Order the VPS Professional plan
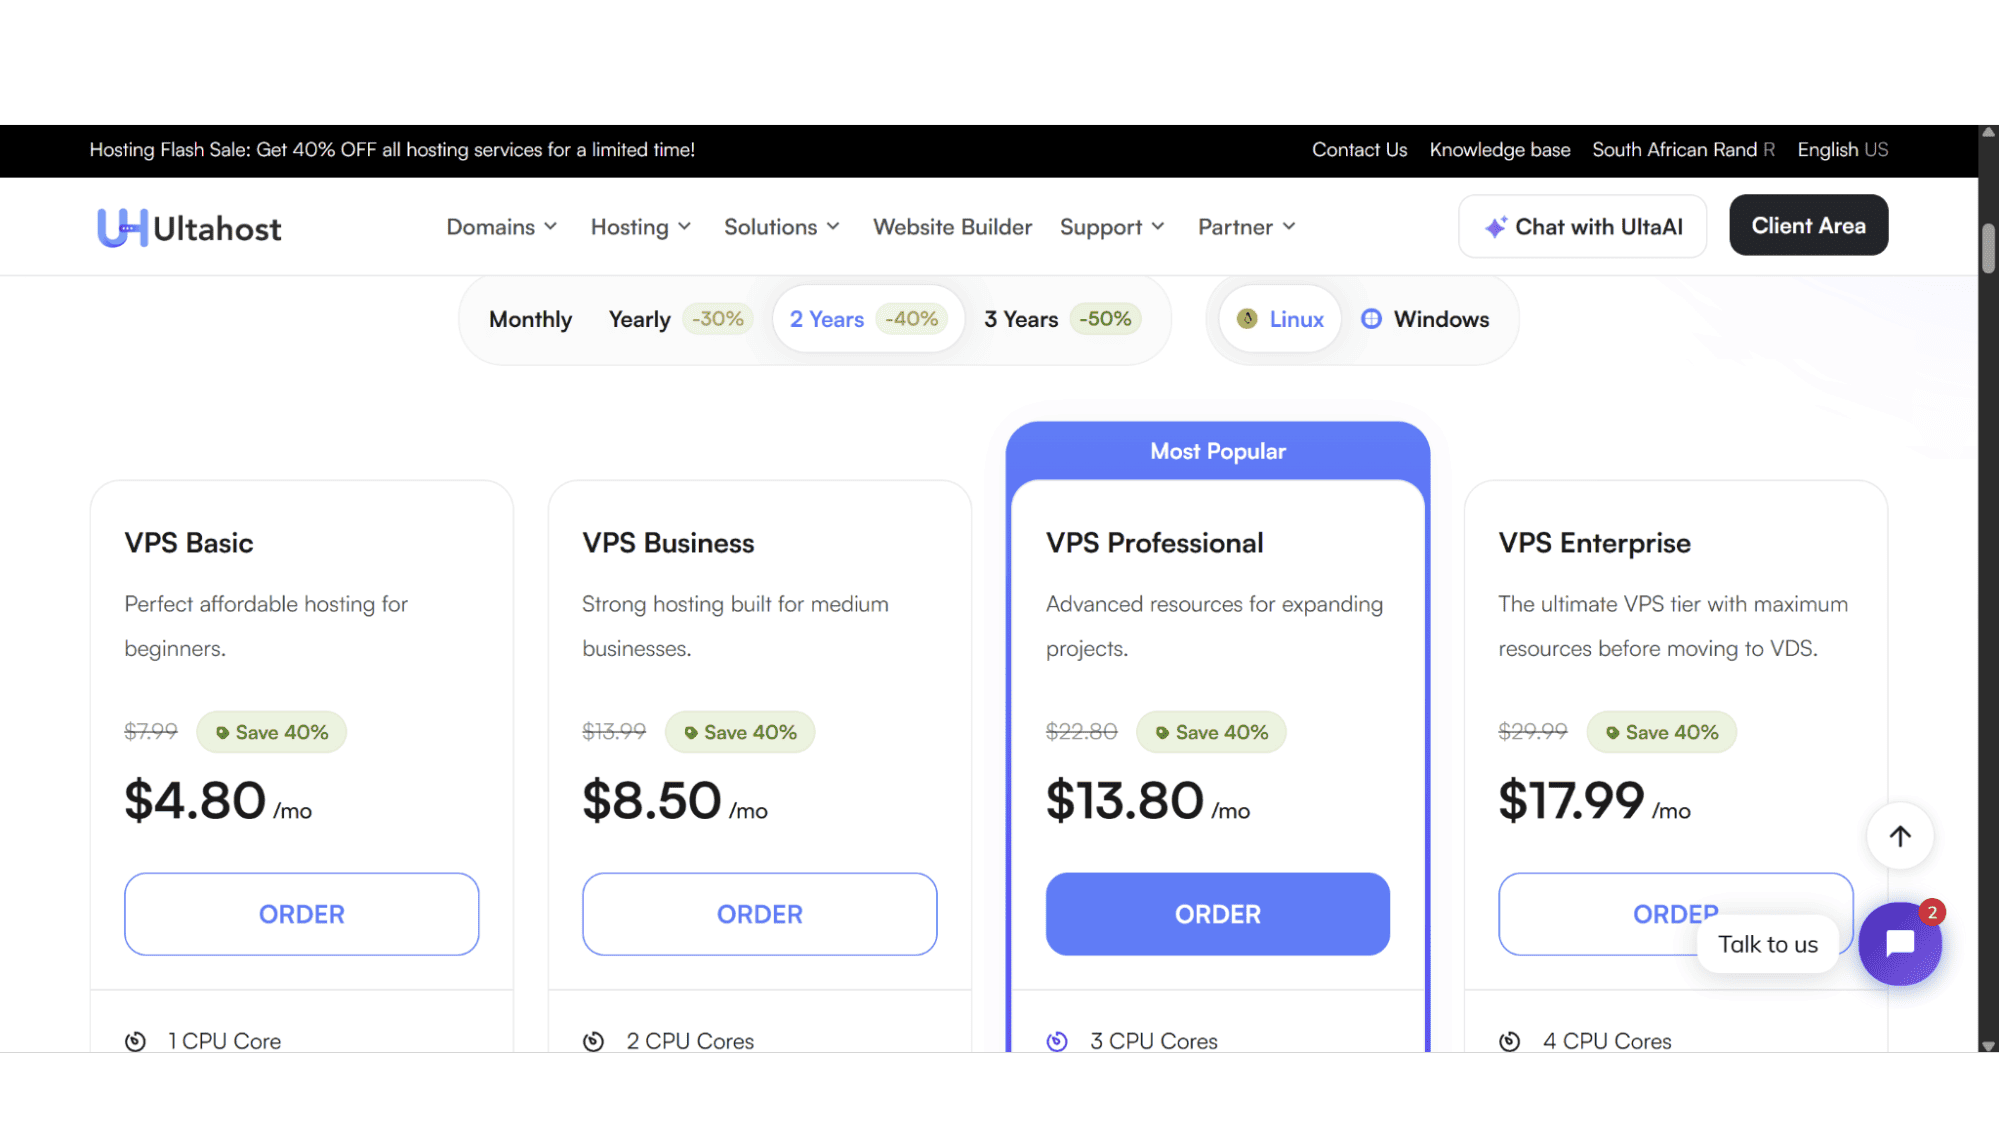The height and width of the screenshot is (1125, 1999). click(x=1217, y=914)
